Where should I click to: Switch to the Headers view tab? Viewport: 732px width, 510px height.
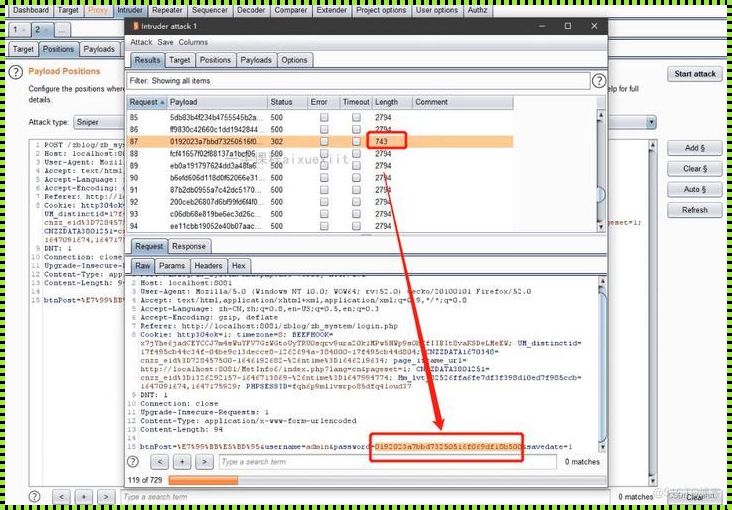pyautogui.click(x=208, y=266)
